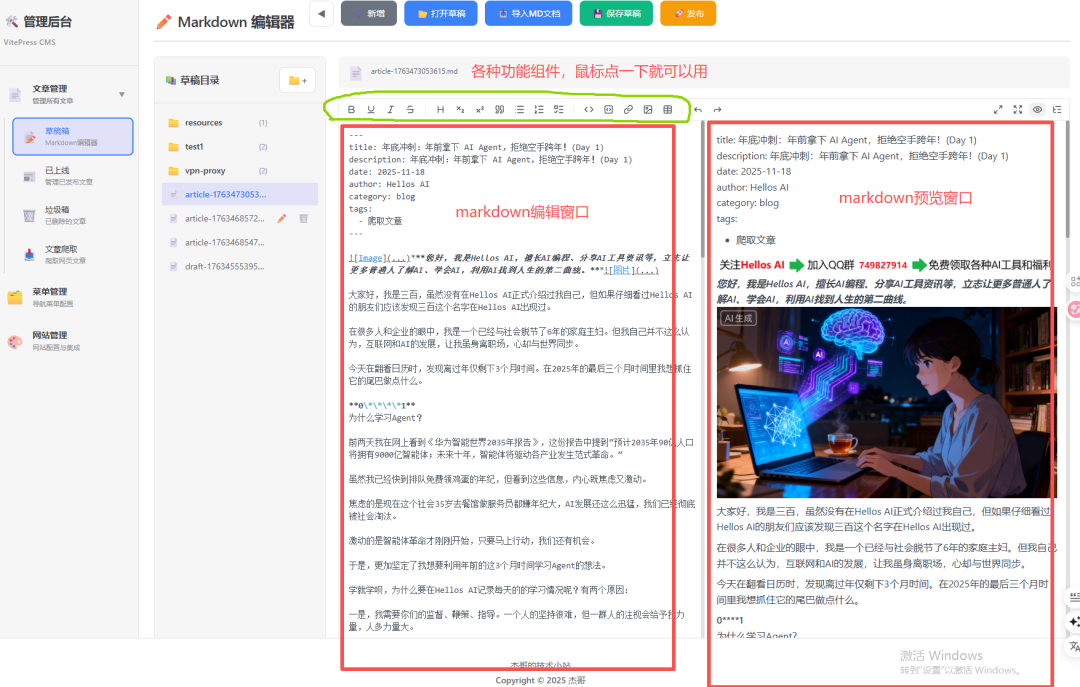This screenshot has width=1080, height=687.
Task: Toggle the preview eye icon
Action: click(1038, 110)
